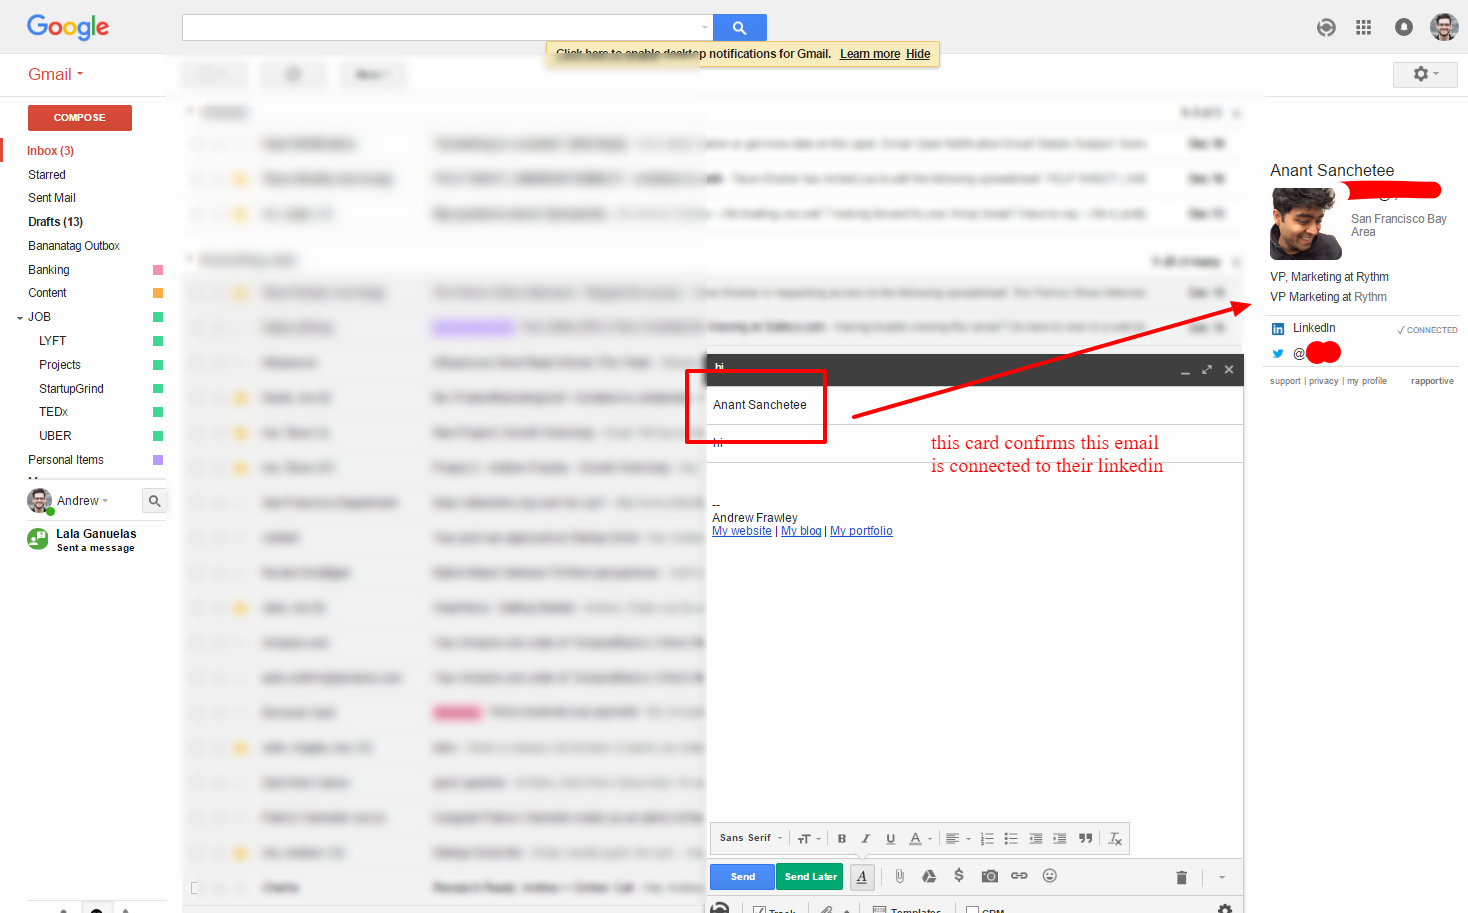1468x913 pixels.
Task: Click the orange Content label color square
Action: click(x=158, y=293)
